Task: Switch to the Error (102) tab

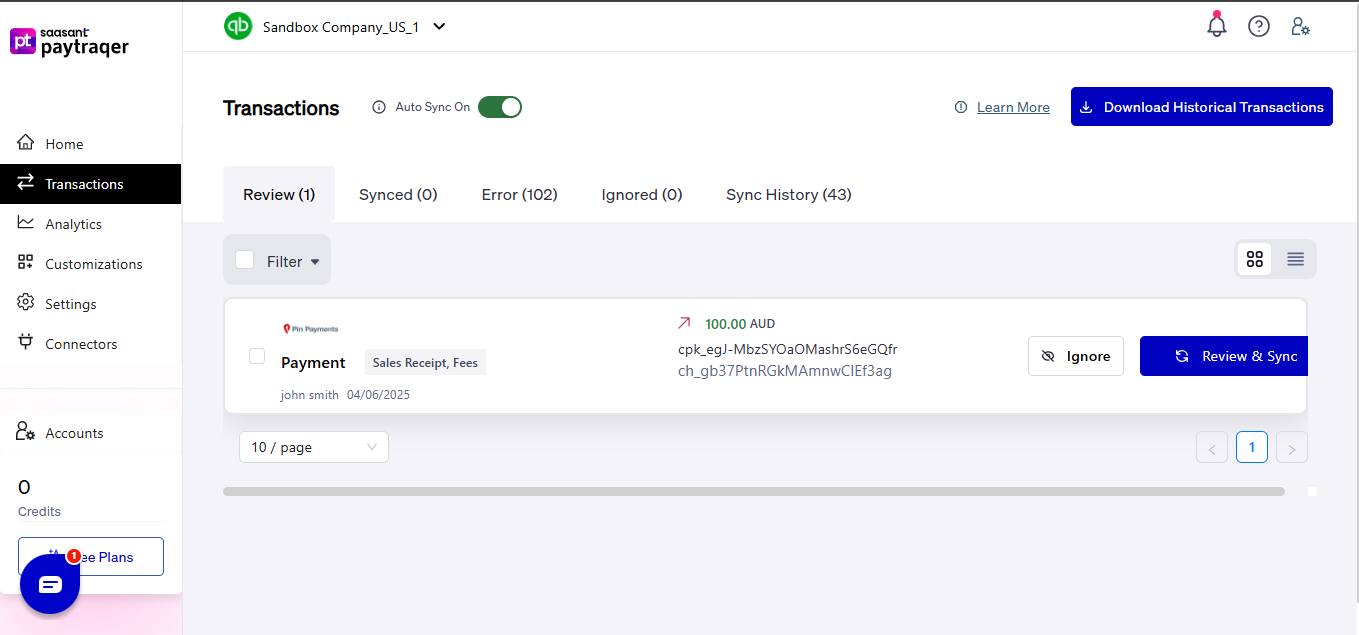Action: tap(519, 194)
